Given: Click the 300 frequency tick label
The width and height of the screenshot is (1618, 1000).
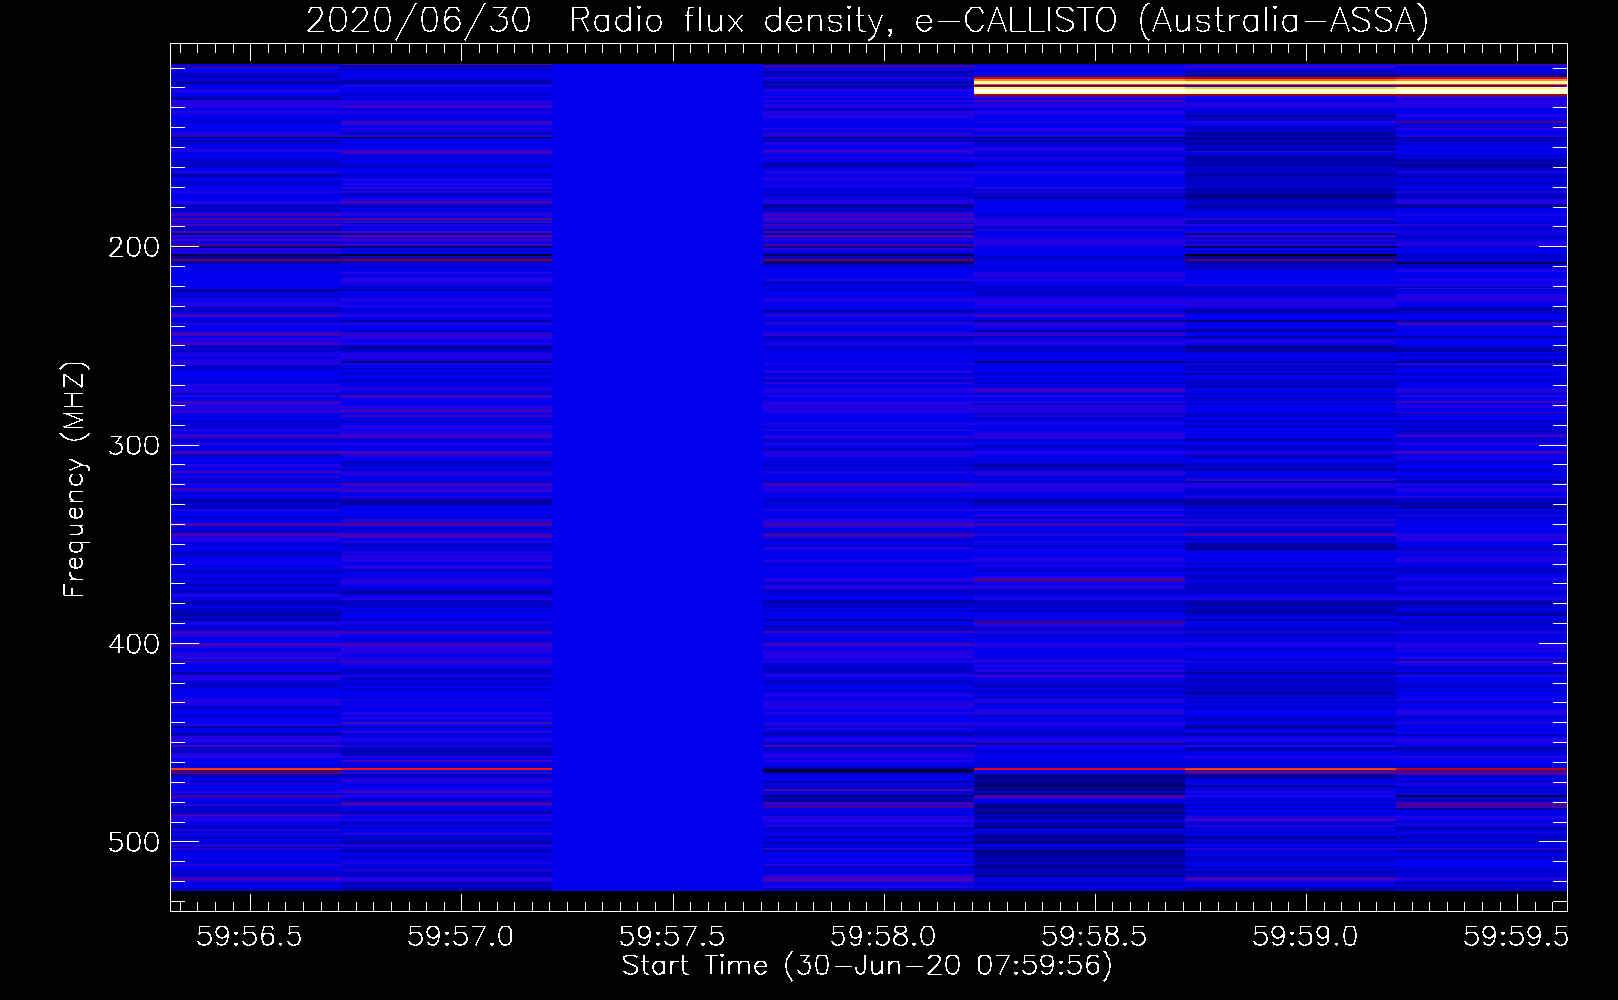Looking at the screenshot, I should (134, 445).
